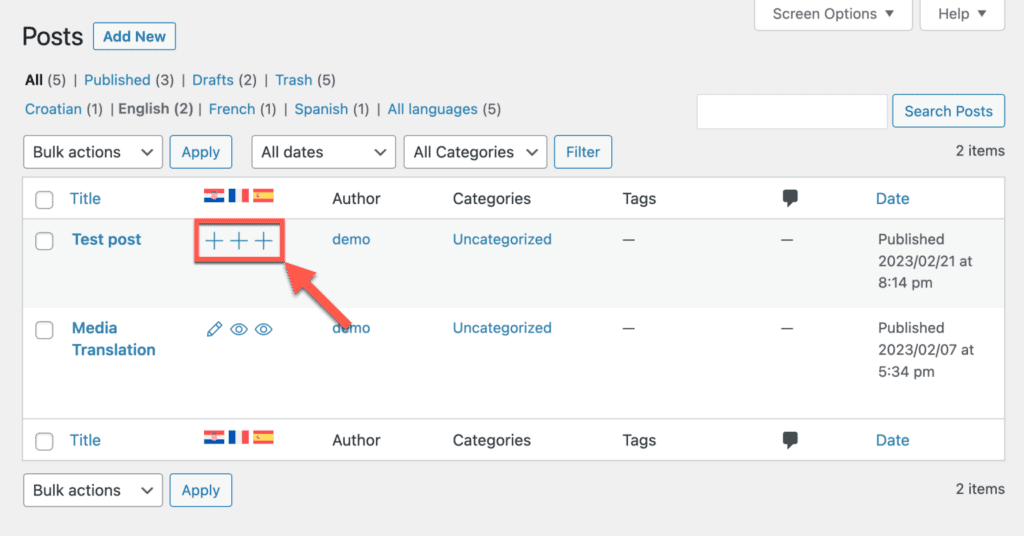Show posts in All languages
1024x536 pixels.
[x=432, y=109]
